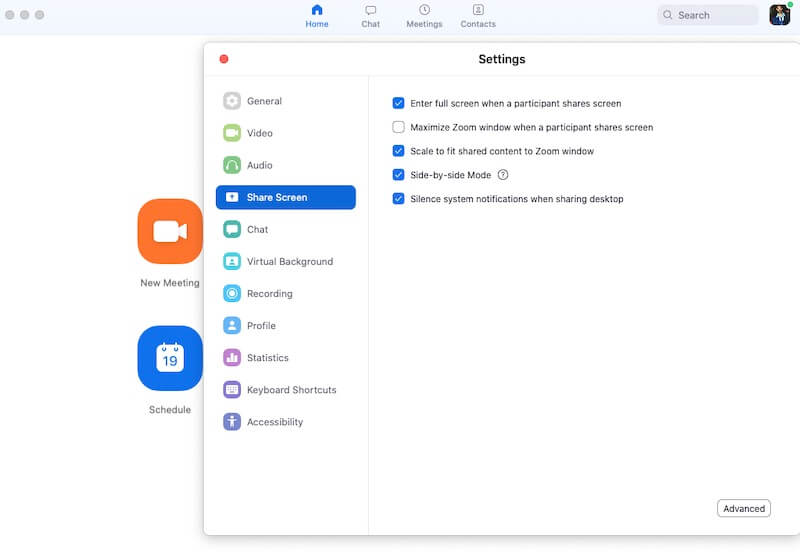The width and height of the screenshot is (800, 559).
Task: Click the Search input field
Action: pyautogui.click(x=708, y=15)
